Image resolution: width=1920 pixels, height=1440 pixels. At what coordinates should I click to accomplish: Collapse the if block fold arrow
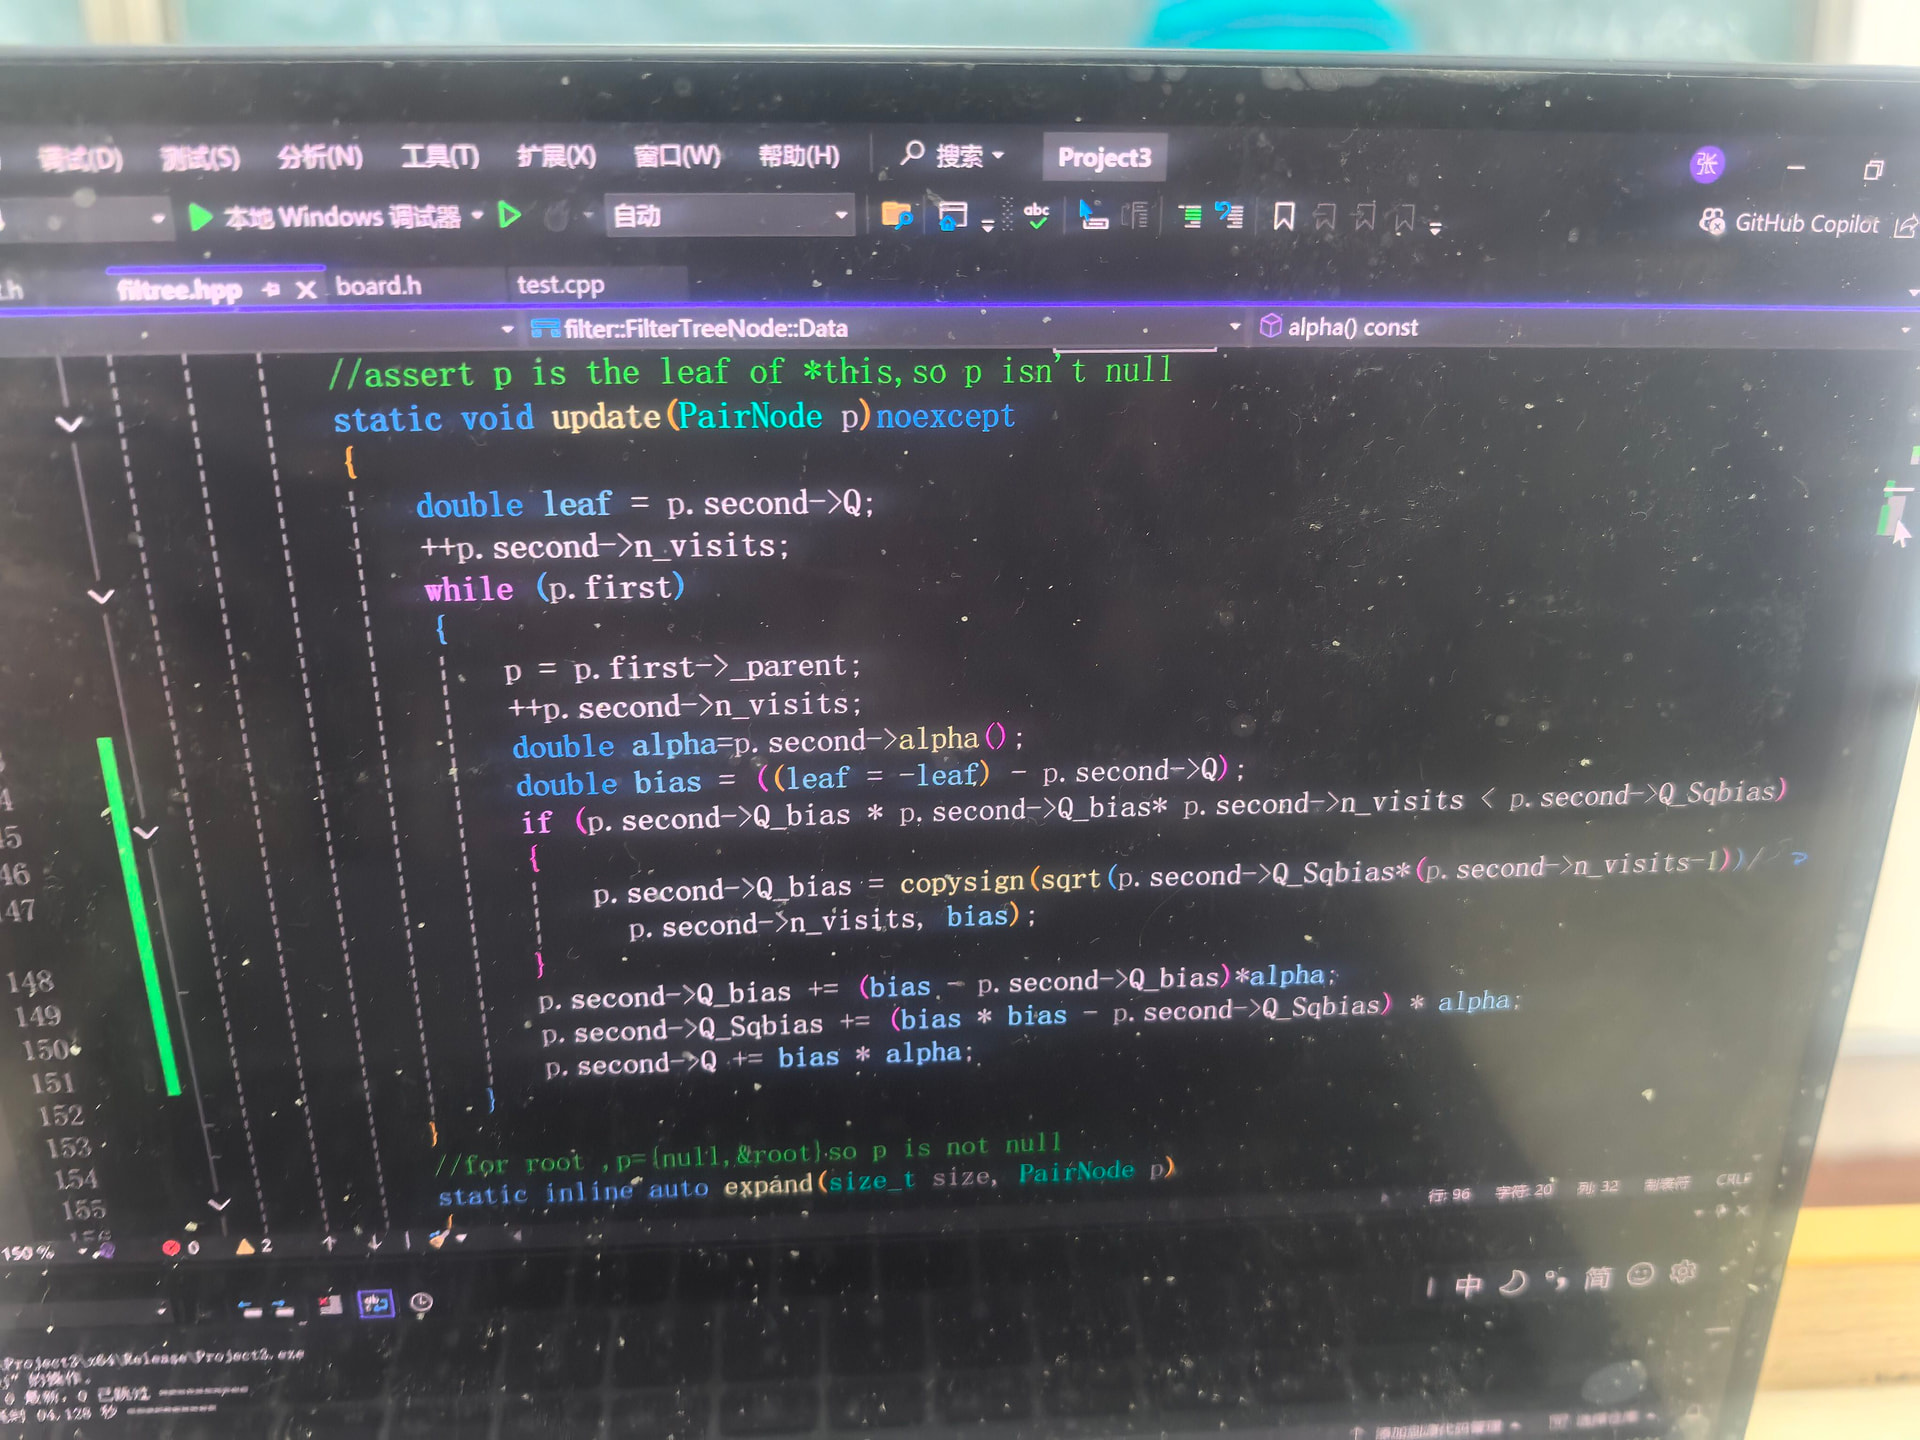[146, 832]
